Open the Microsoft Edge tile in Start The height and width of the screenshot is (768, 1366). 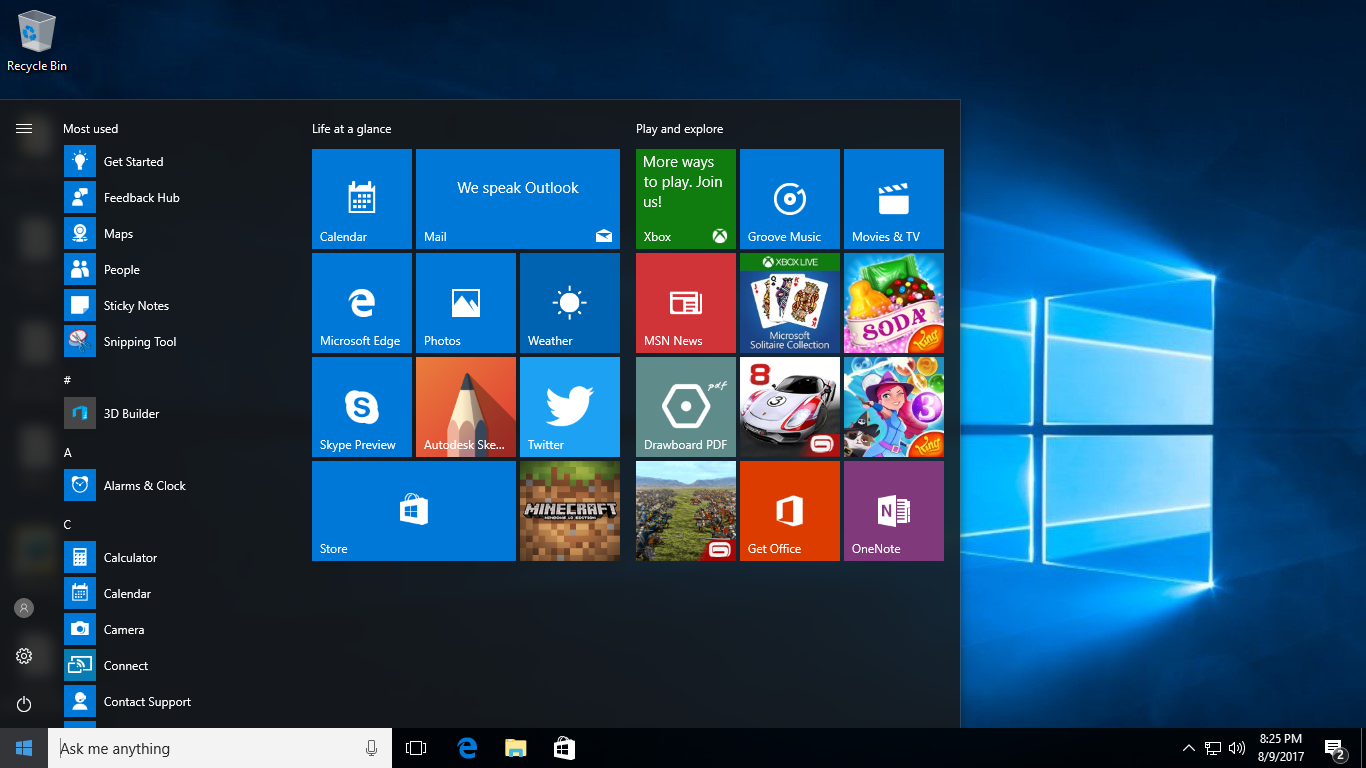(x=362, y=303)
